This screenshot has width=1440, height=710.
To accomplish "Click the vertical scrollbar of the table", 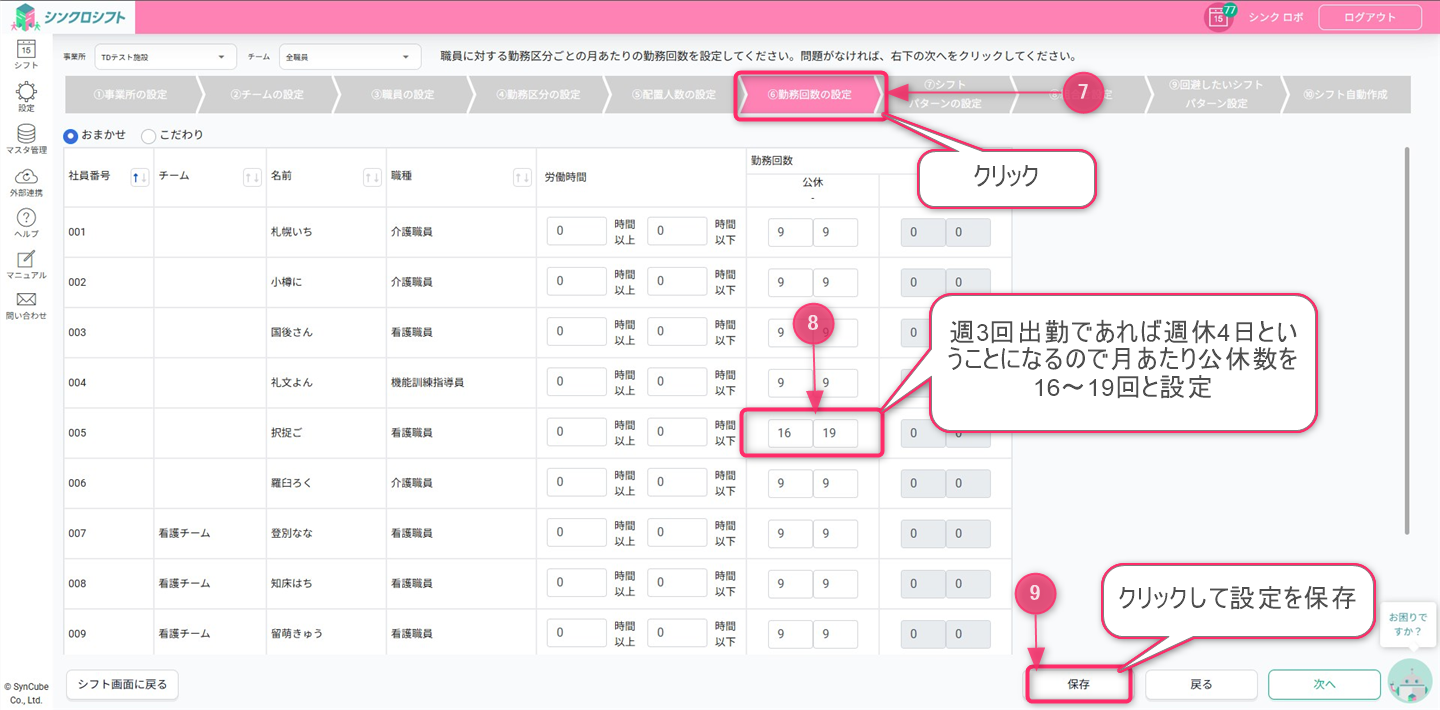I will click(x=1406, y=340).
